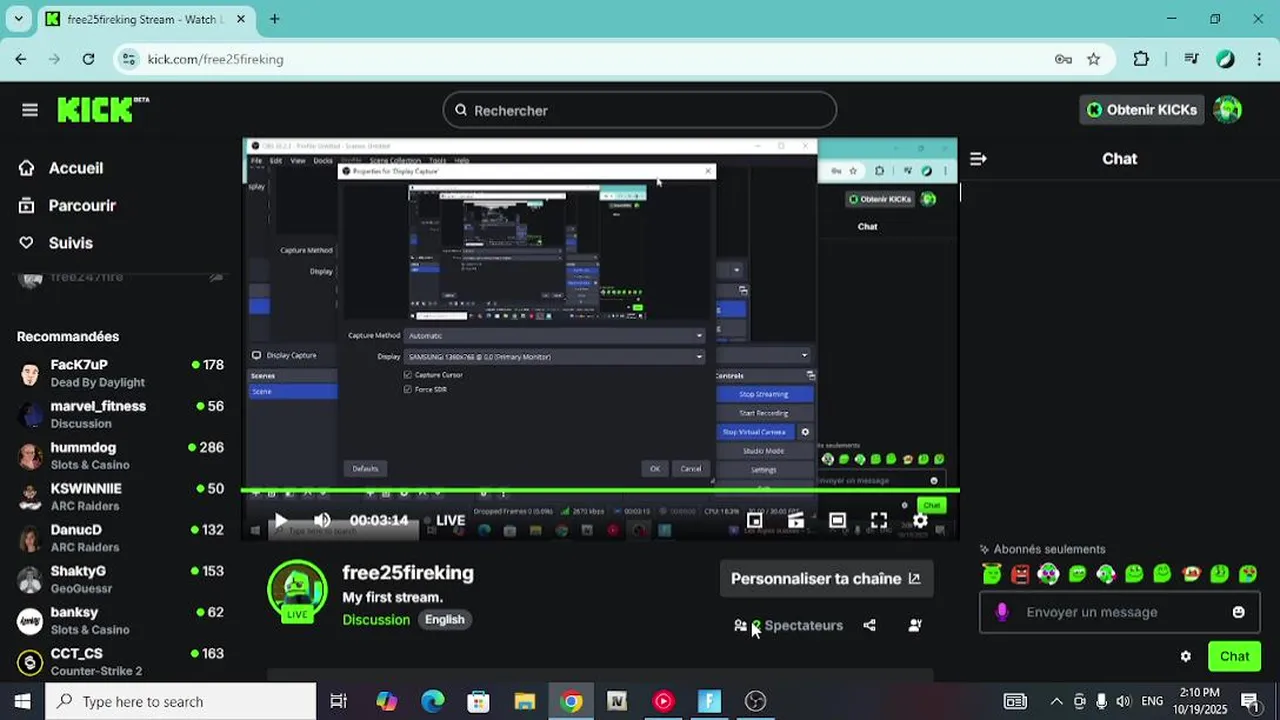Toggle theater mode in the player
Screen dimensions: 1280x720
tap(837, 520)
